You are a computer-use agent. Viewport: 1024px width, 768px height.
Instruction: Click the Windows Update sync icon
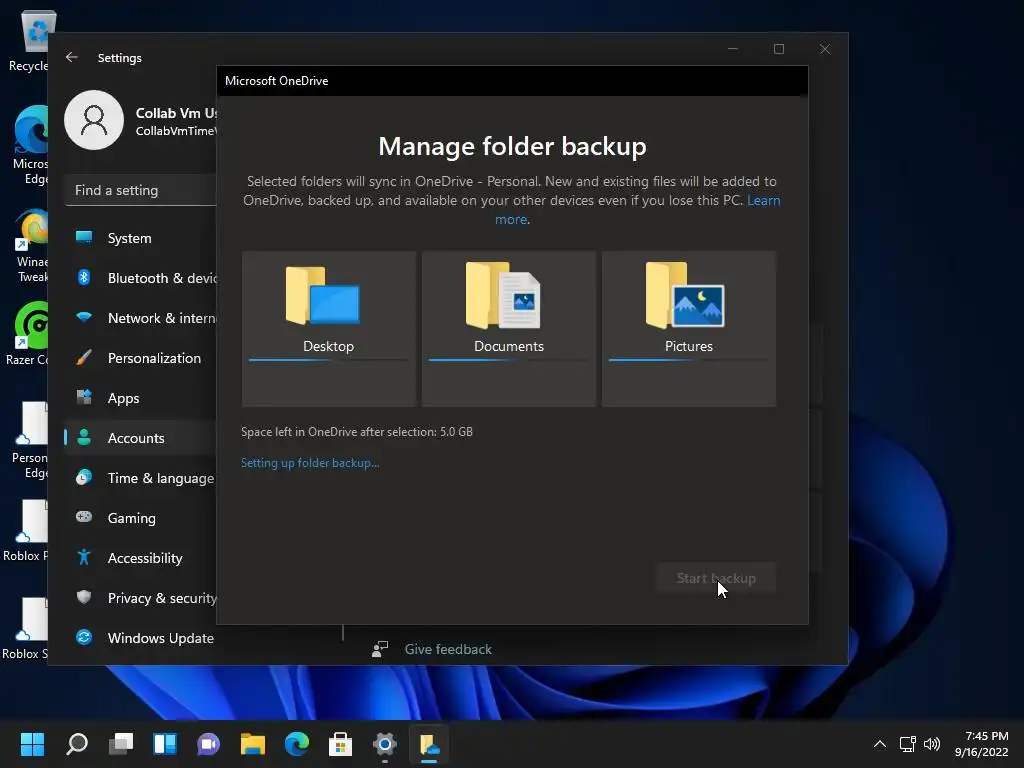click(84, 637)
